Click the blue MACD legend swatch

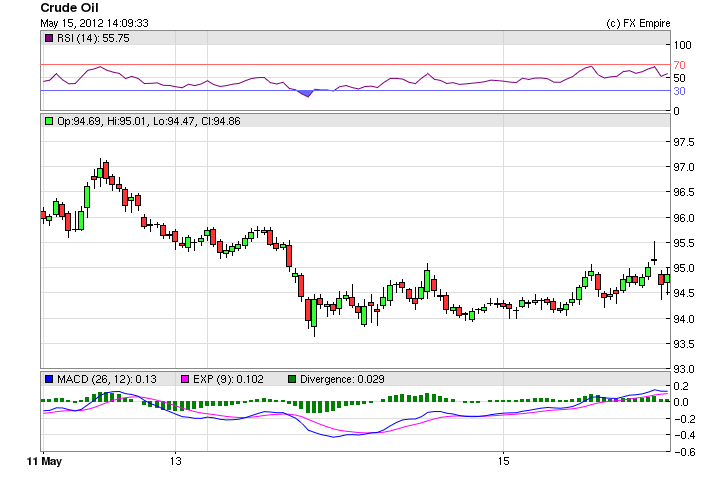click(x=49, y=379)
